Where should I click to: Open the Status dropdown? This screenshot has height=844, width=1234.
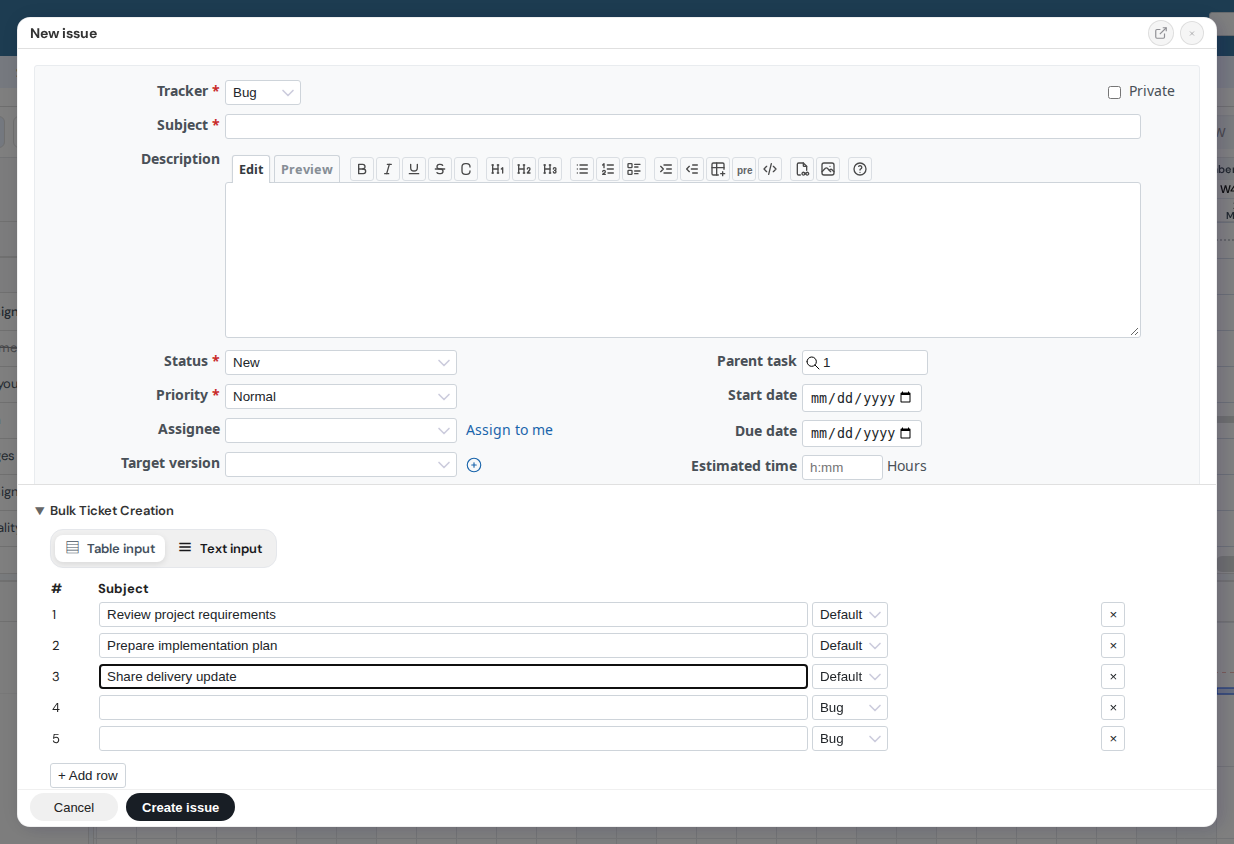click(x=341, y=362)
